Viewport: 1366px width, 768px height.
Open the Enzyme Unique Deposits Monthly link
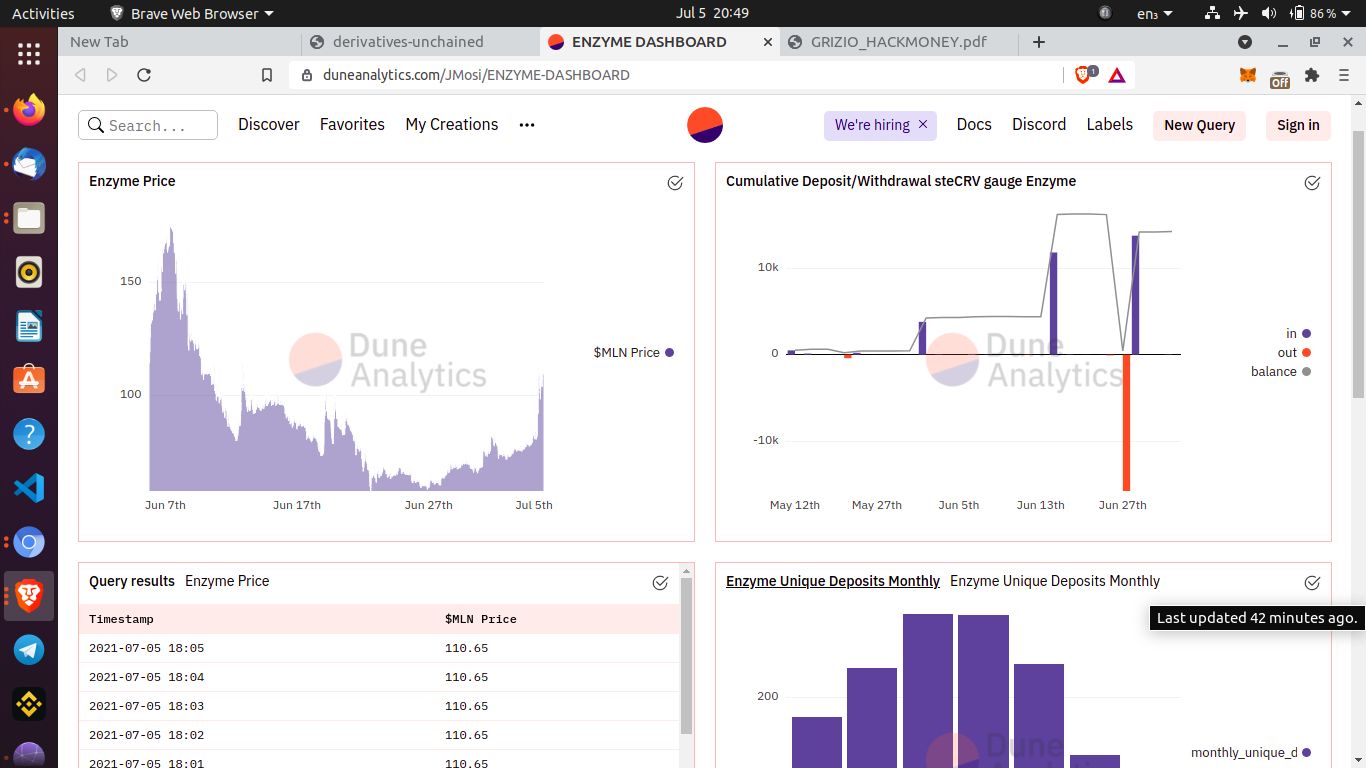pos(833,581)
